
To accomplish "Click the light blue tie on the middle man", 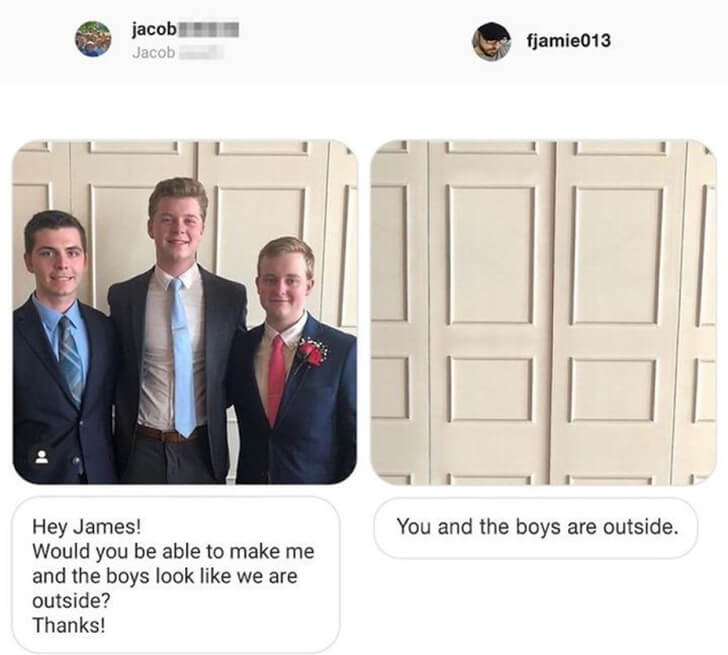I will point(183,357).
